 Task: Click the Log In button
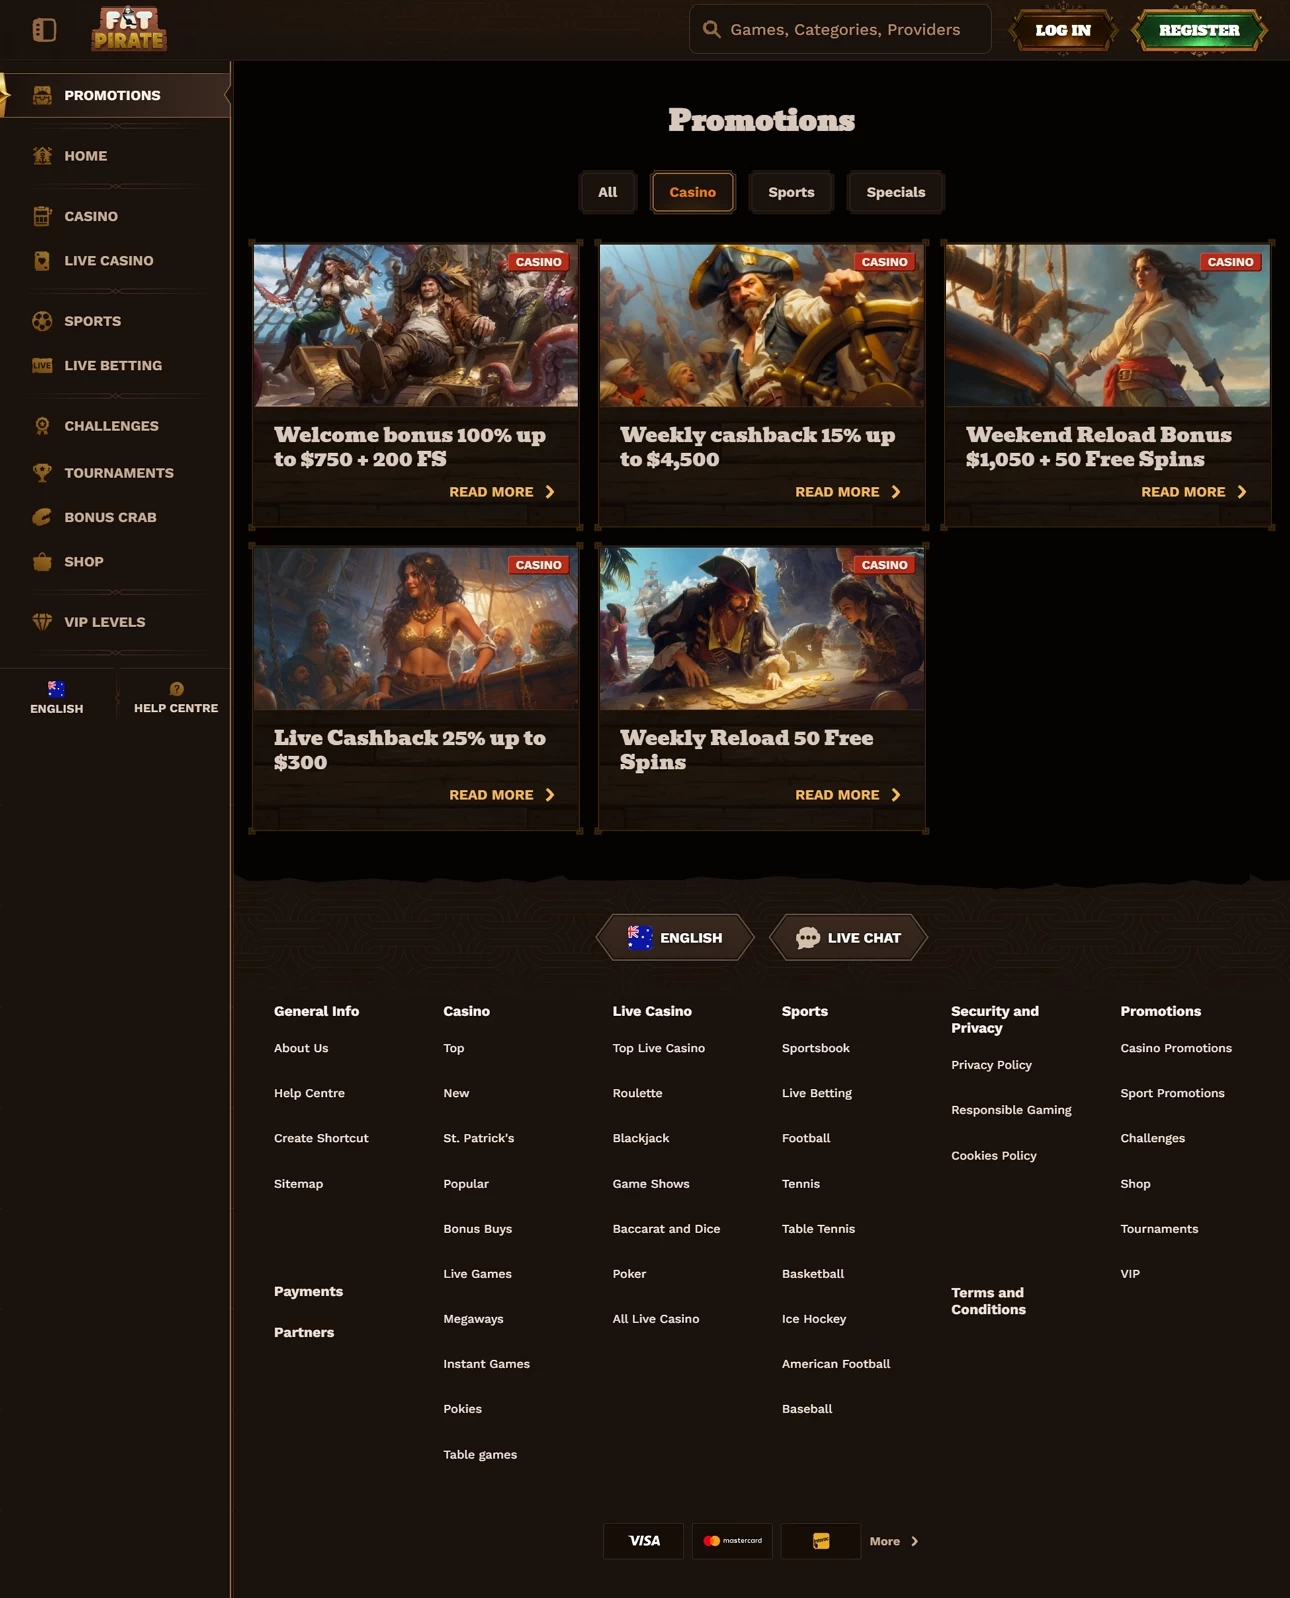[1063, 30]
